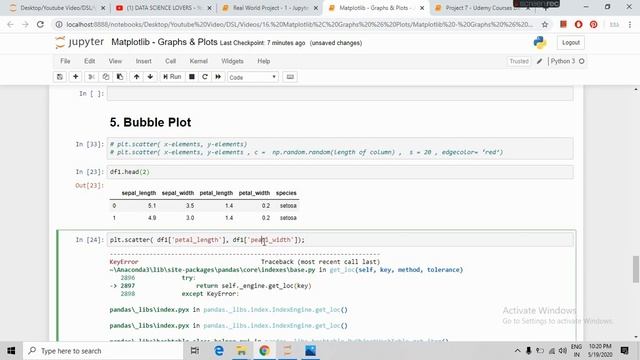The image size is (640, 360).
Task: Switch to Desktop/Youtube Video/DSL browser tab
Action: point(57,8)
